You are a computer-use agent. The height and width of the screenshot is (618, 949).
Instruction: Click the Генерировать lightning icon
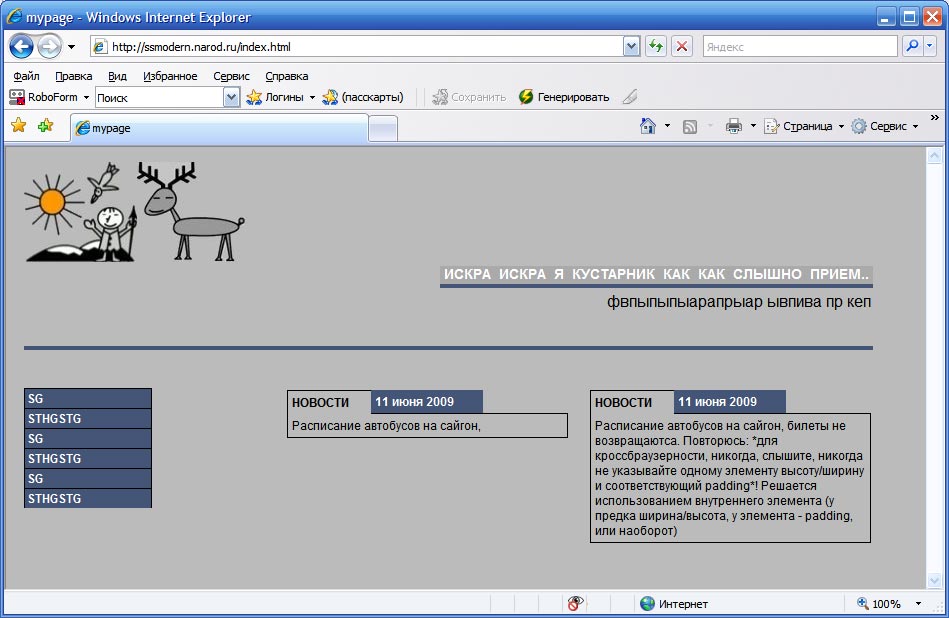[x=526, y=97]
